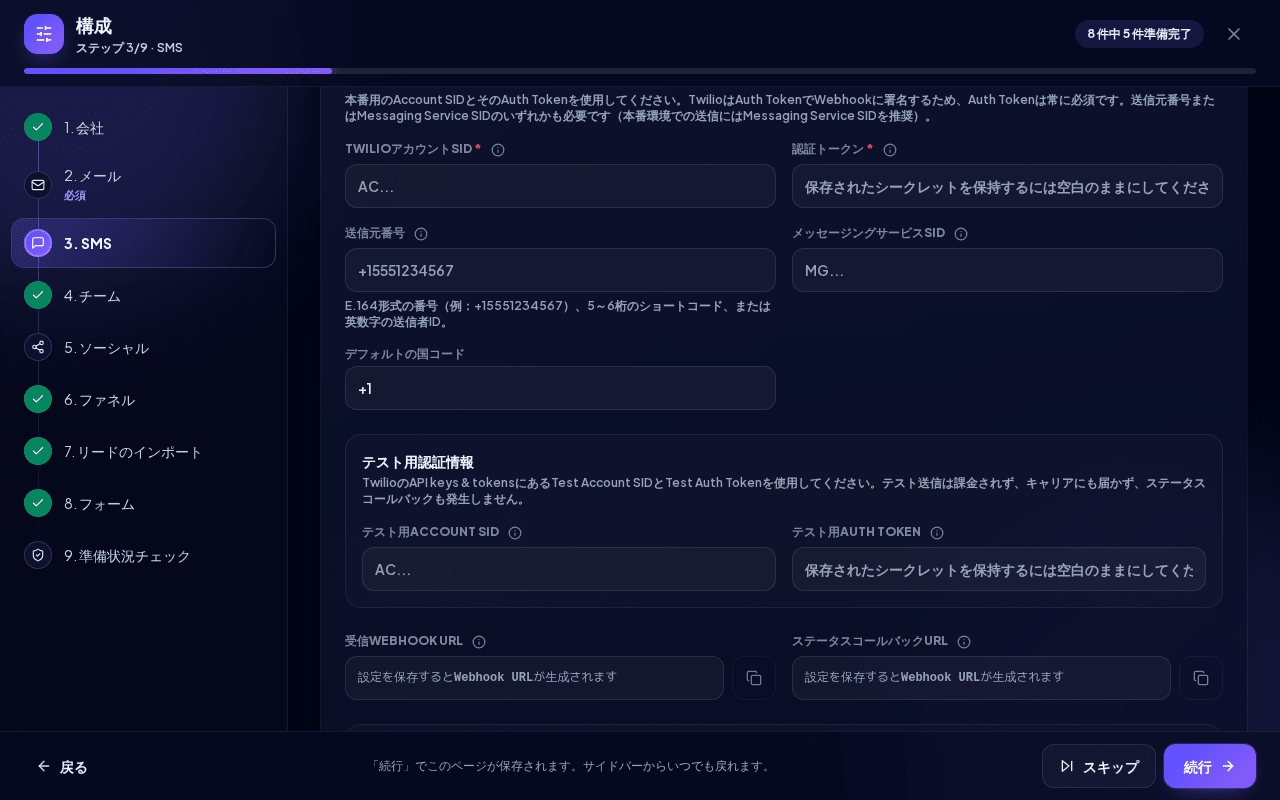The image size is (1280, 800).
Task: Click into the 認証トークン field
Action: coord(1007,186)
